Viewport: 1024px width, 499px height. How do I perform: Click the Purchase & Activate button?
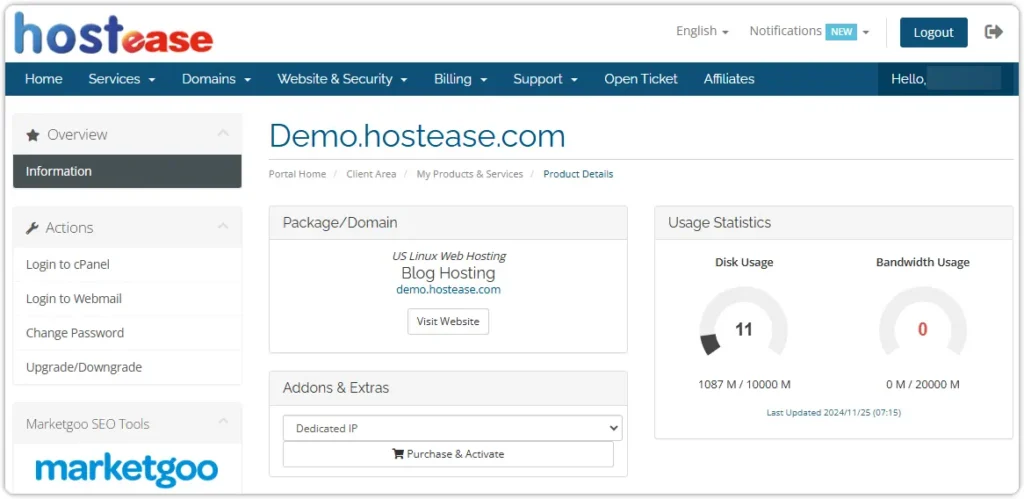click(x=448, y=454)
